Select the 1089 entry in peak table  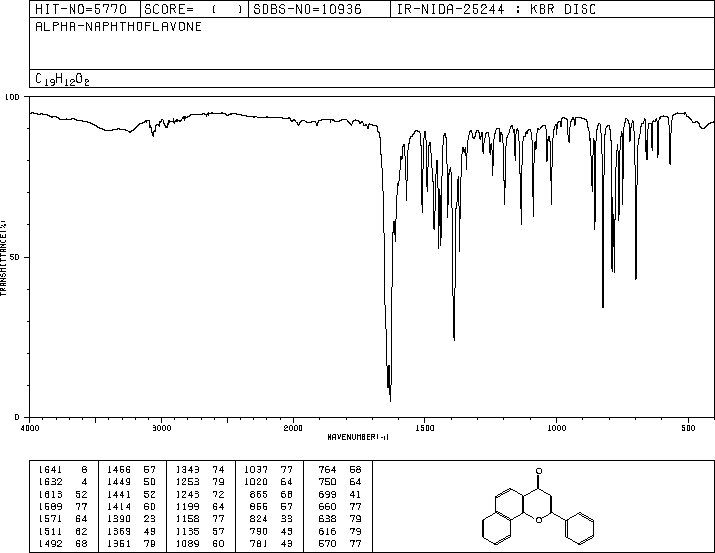click(200, 543)
